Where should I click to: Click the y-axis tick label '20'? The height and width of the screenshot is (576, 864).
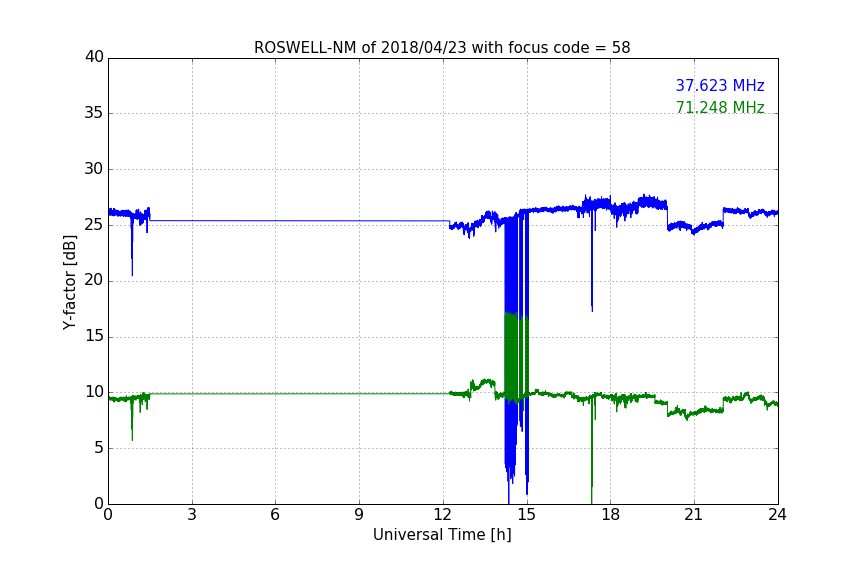[x=94, y=280]
